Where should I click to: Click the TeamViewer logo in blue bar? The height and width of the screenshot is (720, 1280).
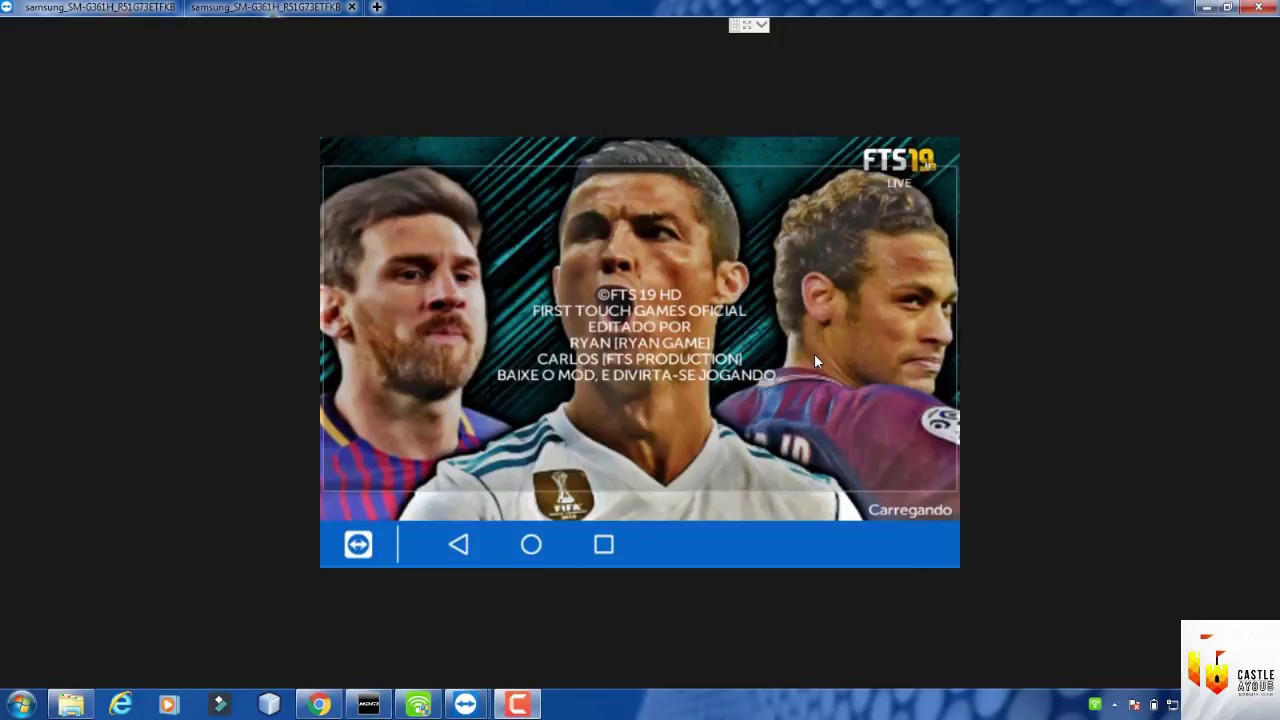(358, 544)
